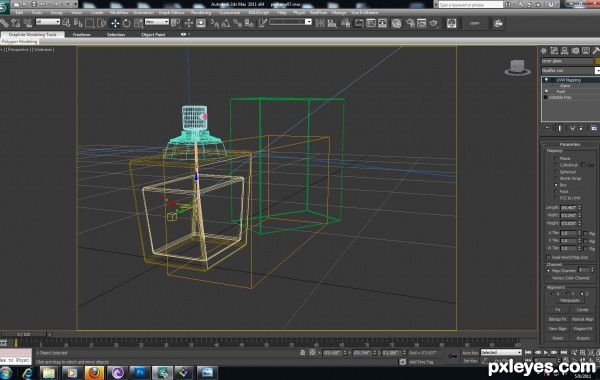
Task: Open the Customize menu
Action: (x=230, y=13)
